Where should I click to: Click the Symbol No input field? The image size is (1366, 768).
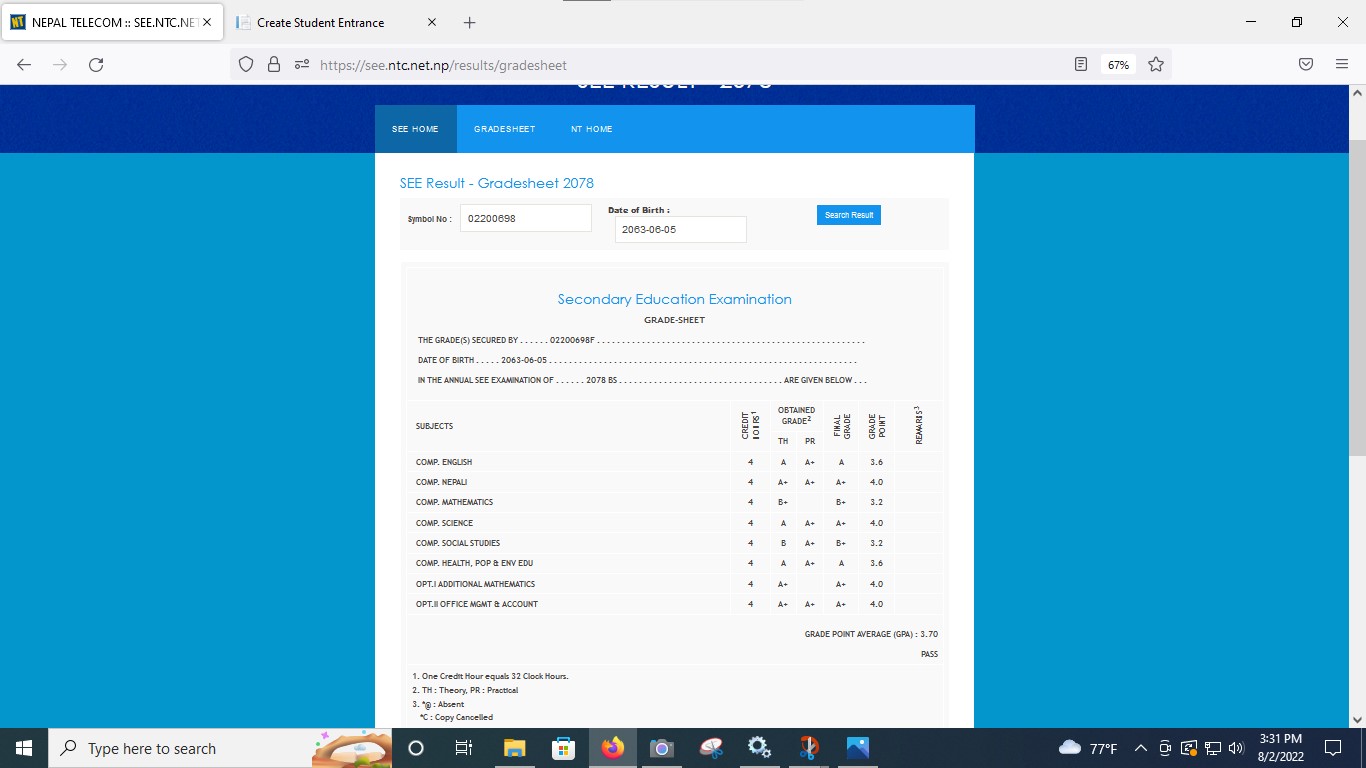click(x=526, y=218)
